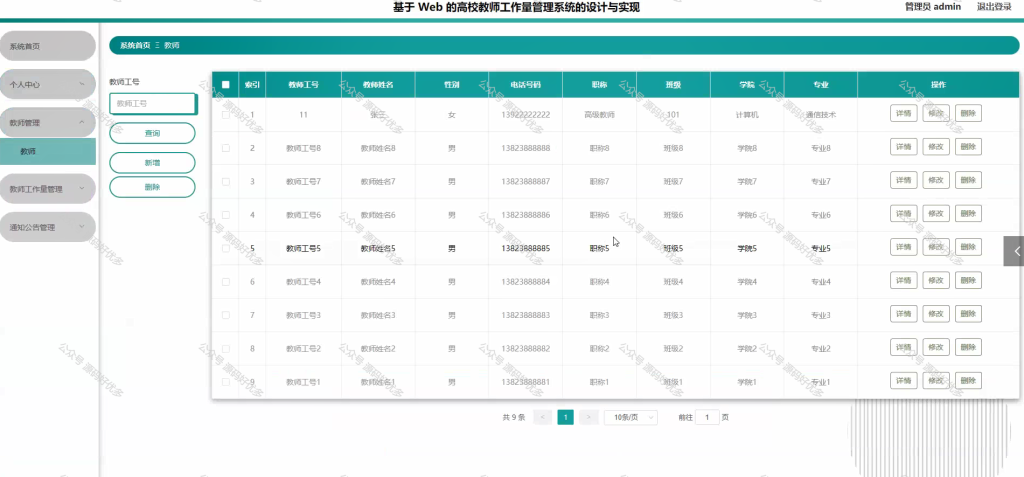The width and height of the screenshot is (1024, 477).
Task: Click the 高级教师 cell
Action: point(600,114)
